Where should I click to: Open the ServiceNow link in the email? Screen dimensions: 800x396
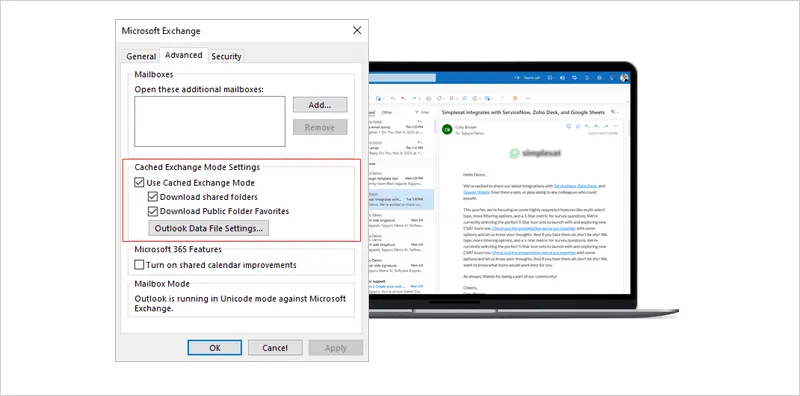click(x=565, y=186)
